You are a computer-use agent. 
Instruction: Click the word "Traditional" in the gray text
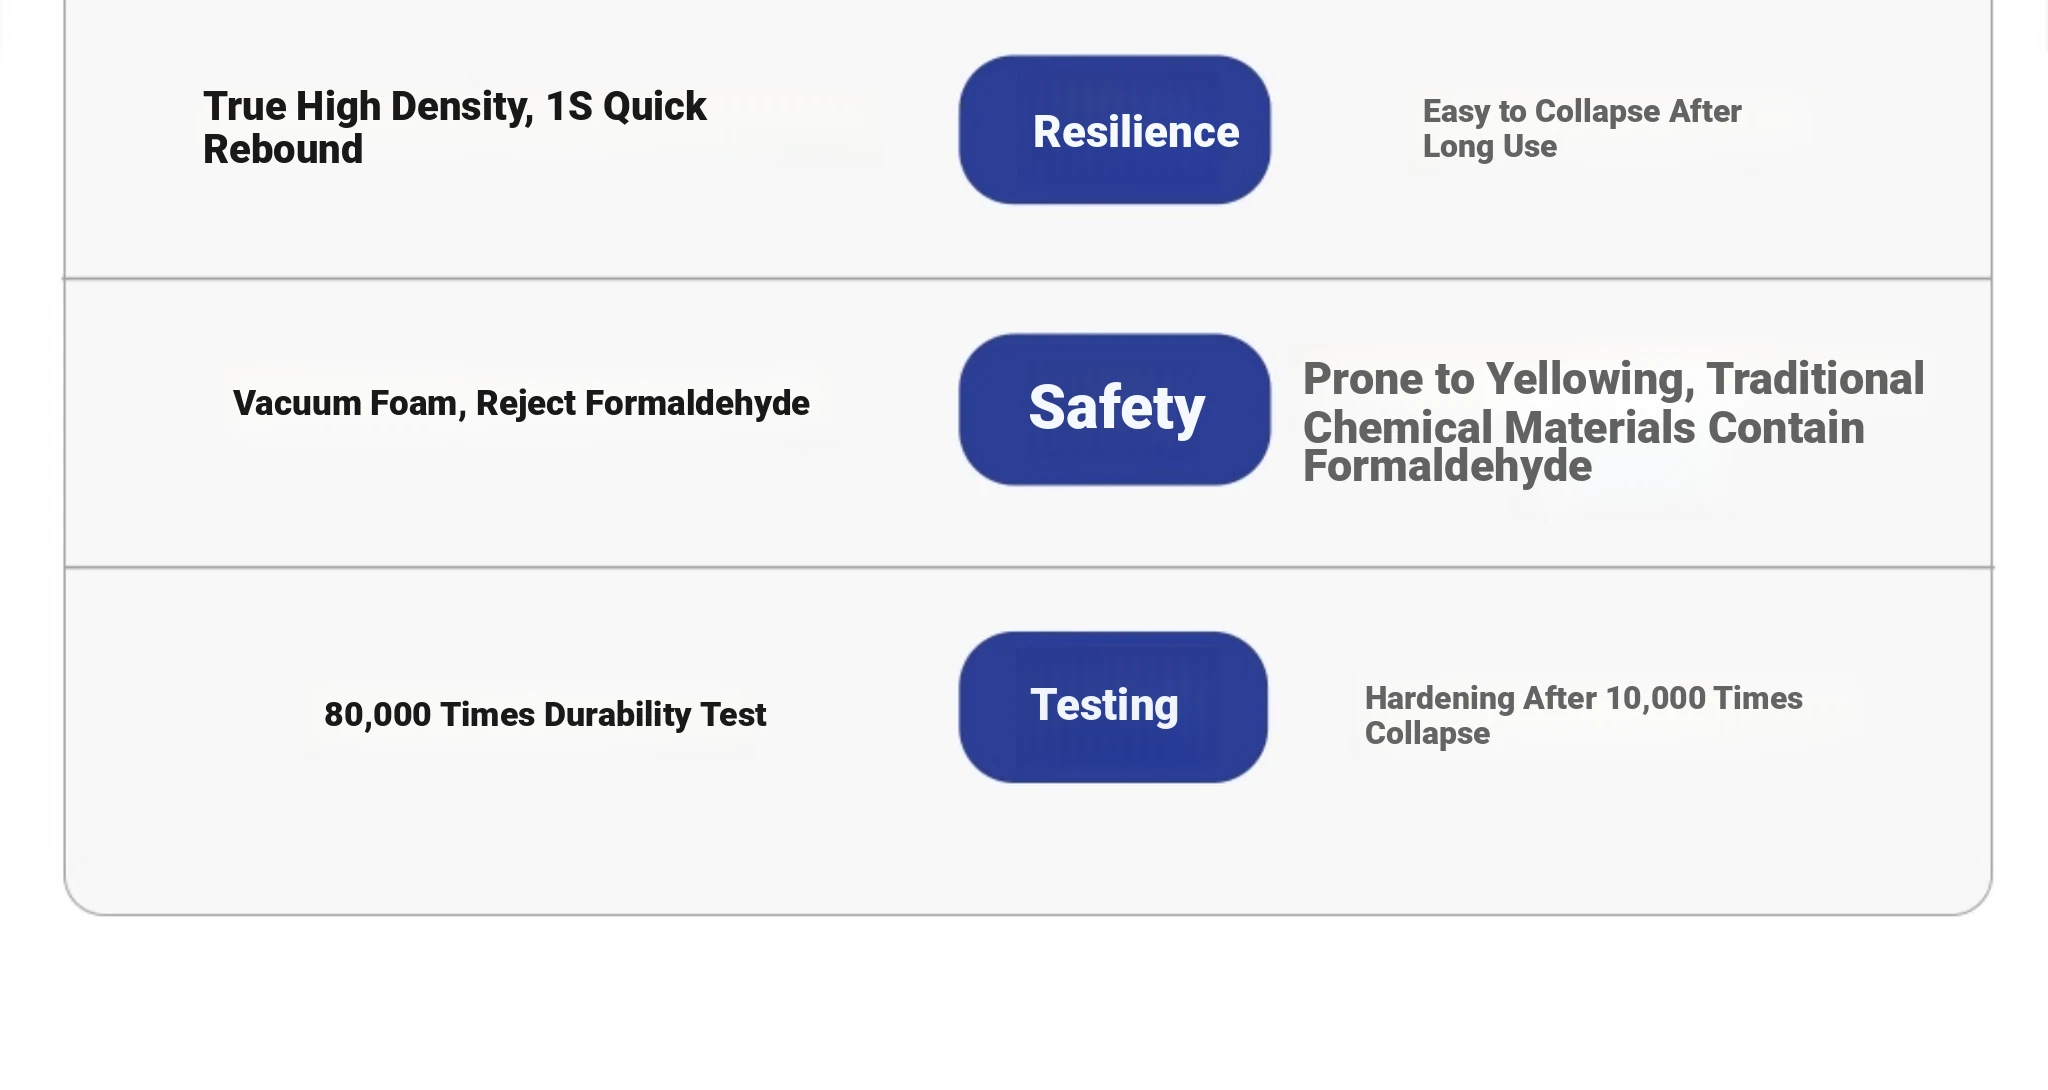1815,379
